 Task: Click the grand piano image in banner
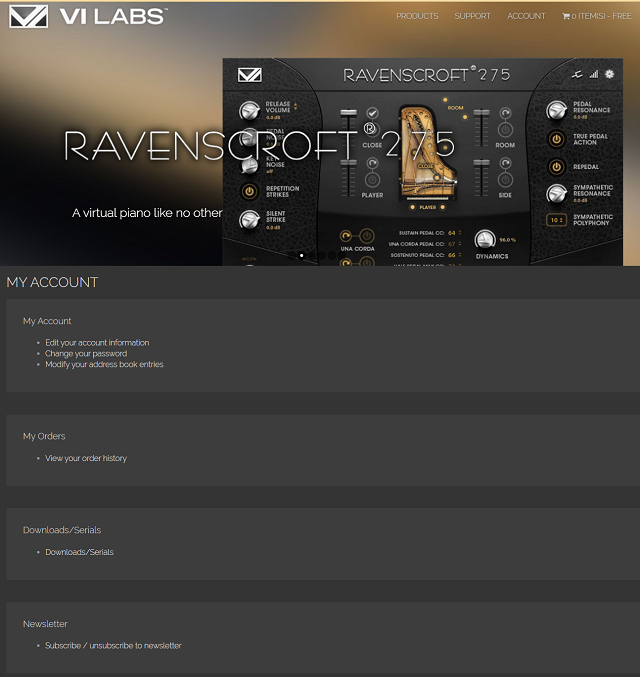click(x=427, y=153)
